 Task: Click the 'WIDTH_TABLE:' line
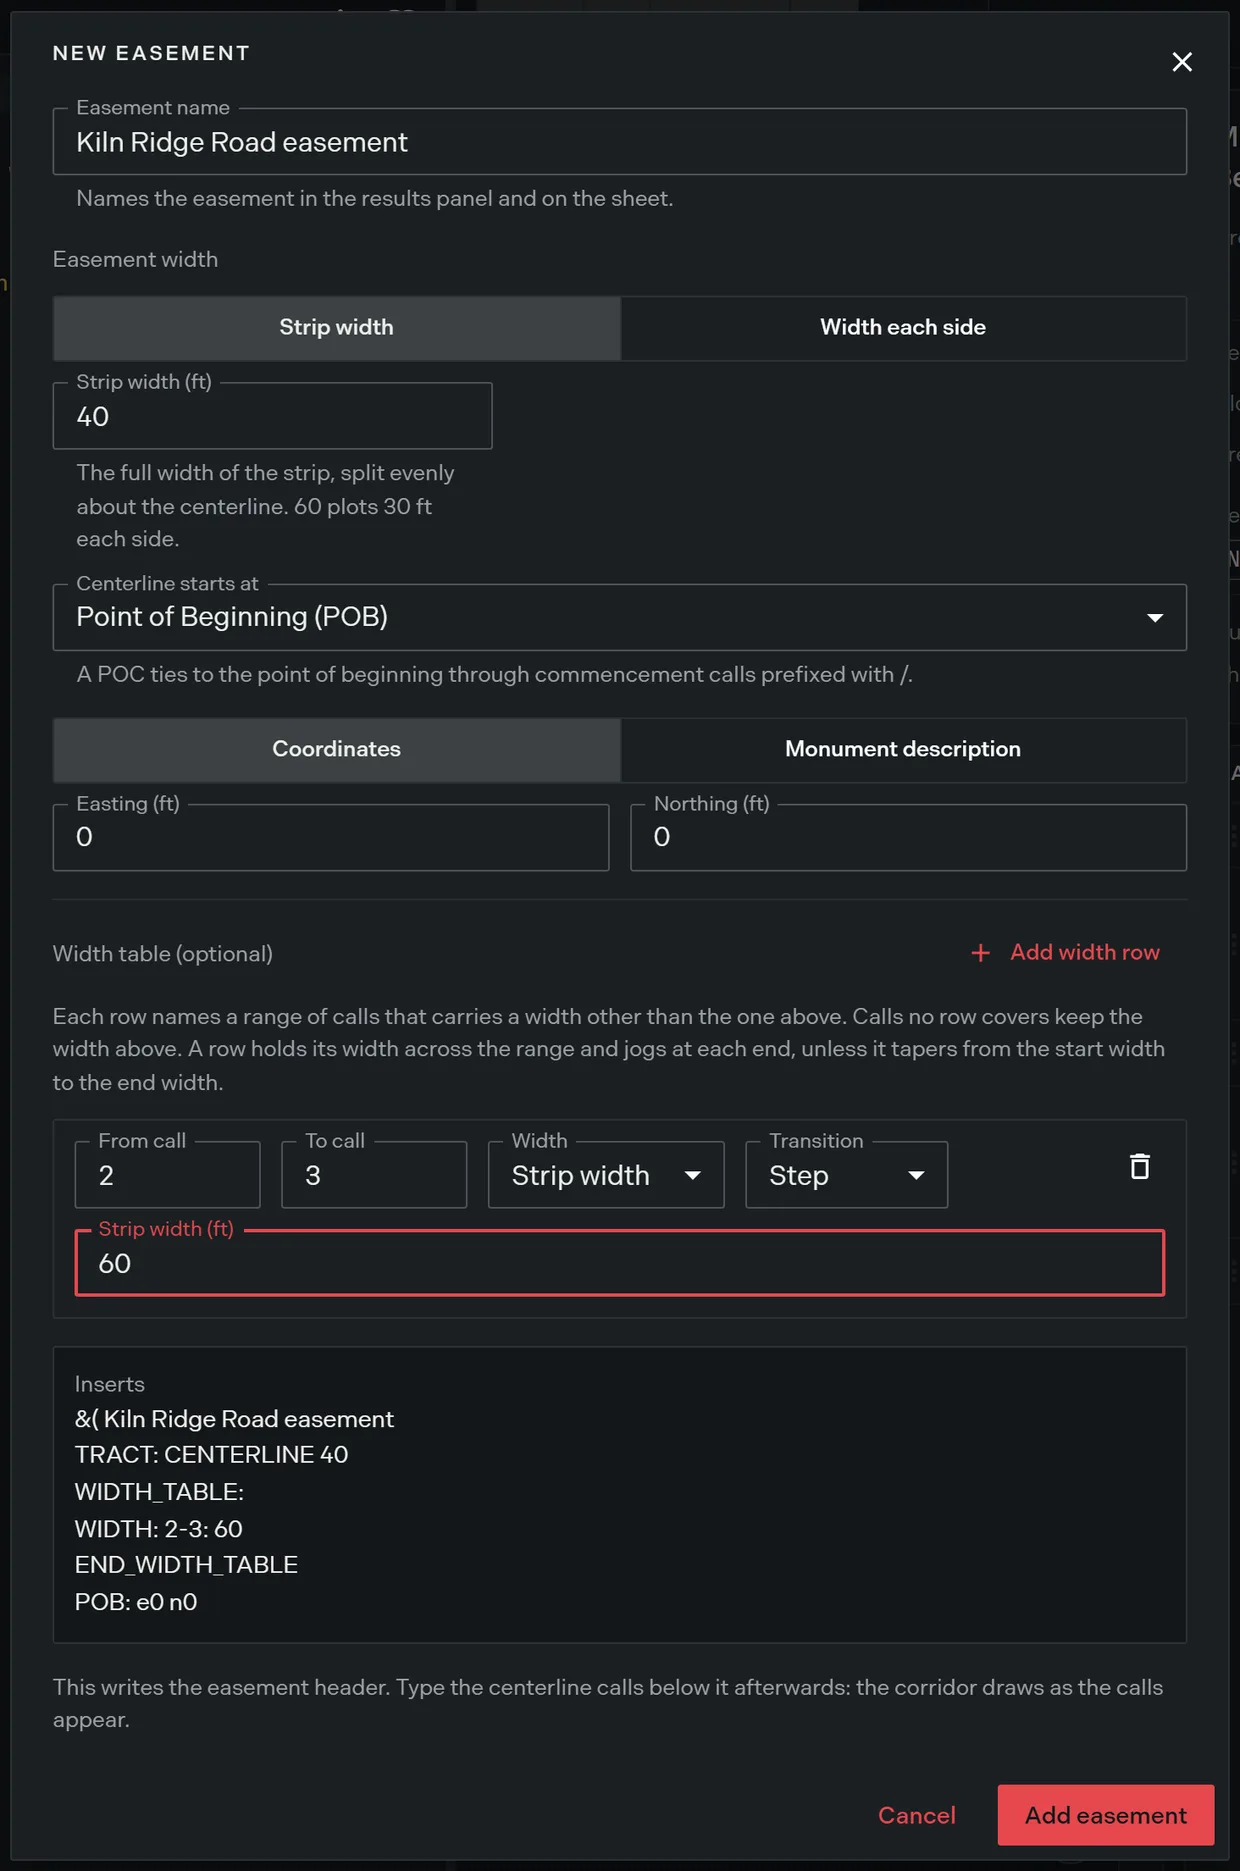click(x=159, y=1492)
